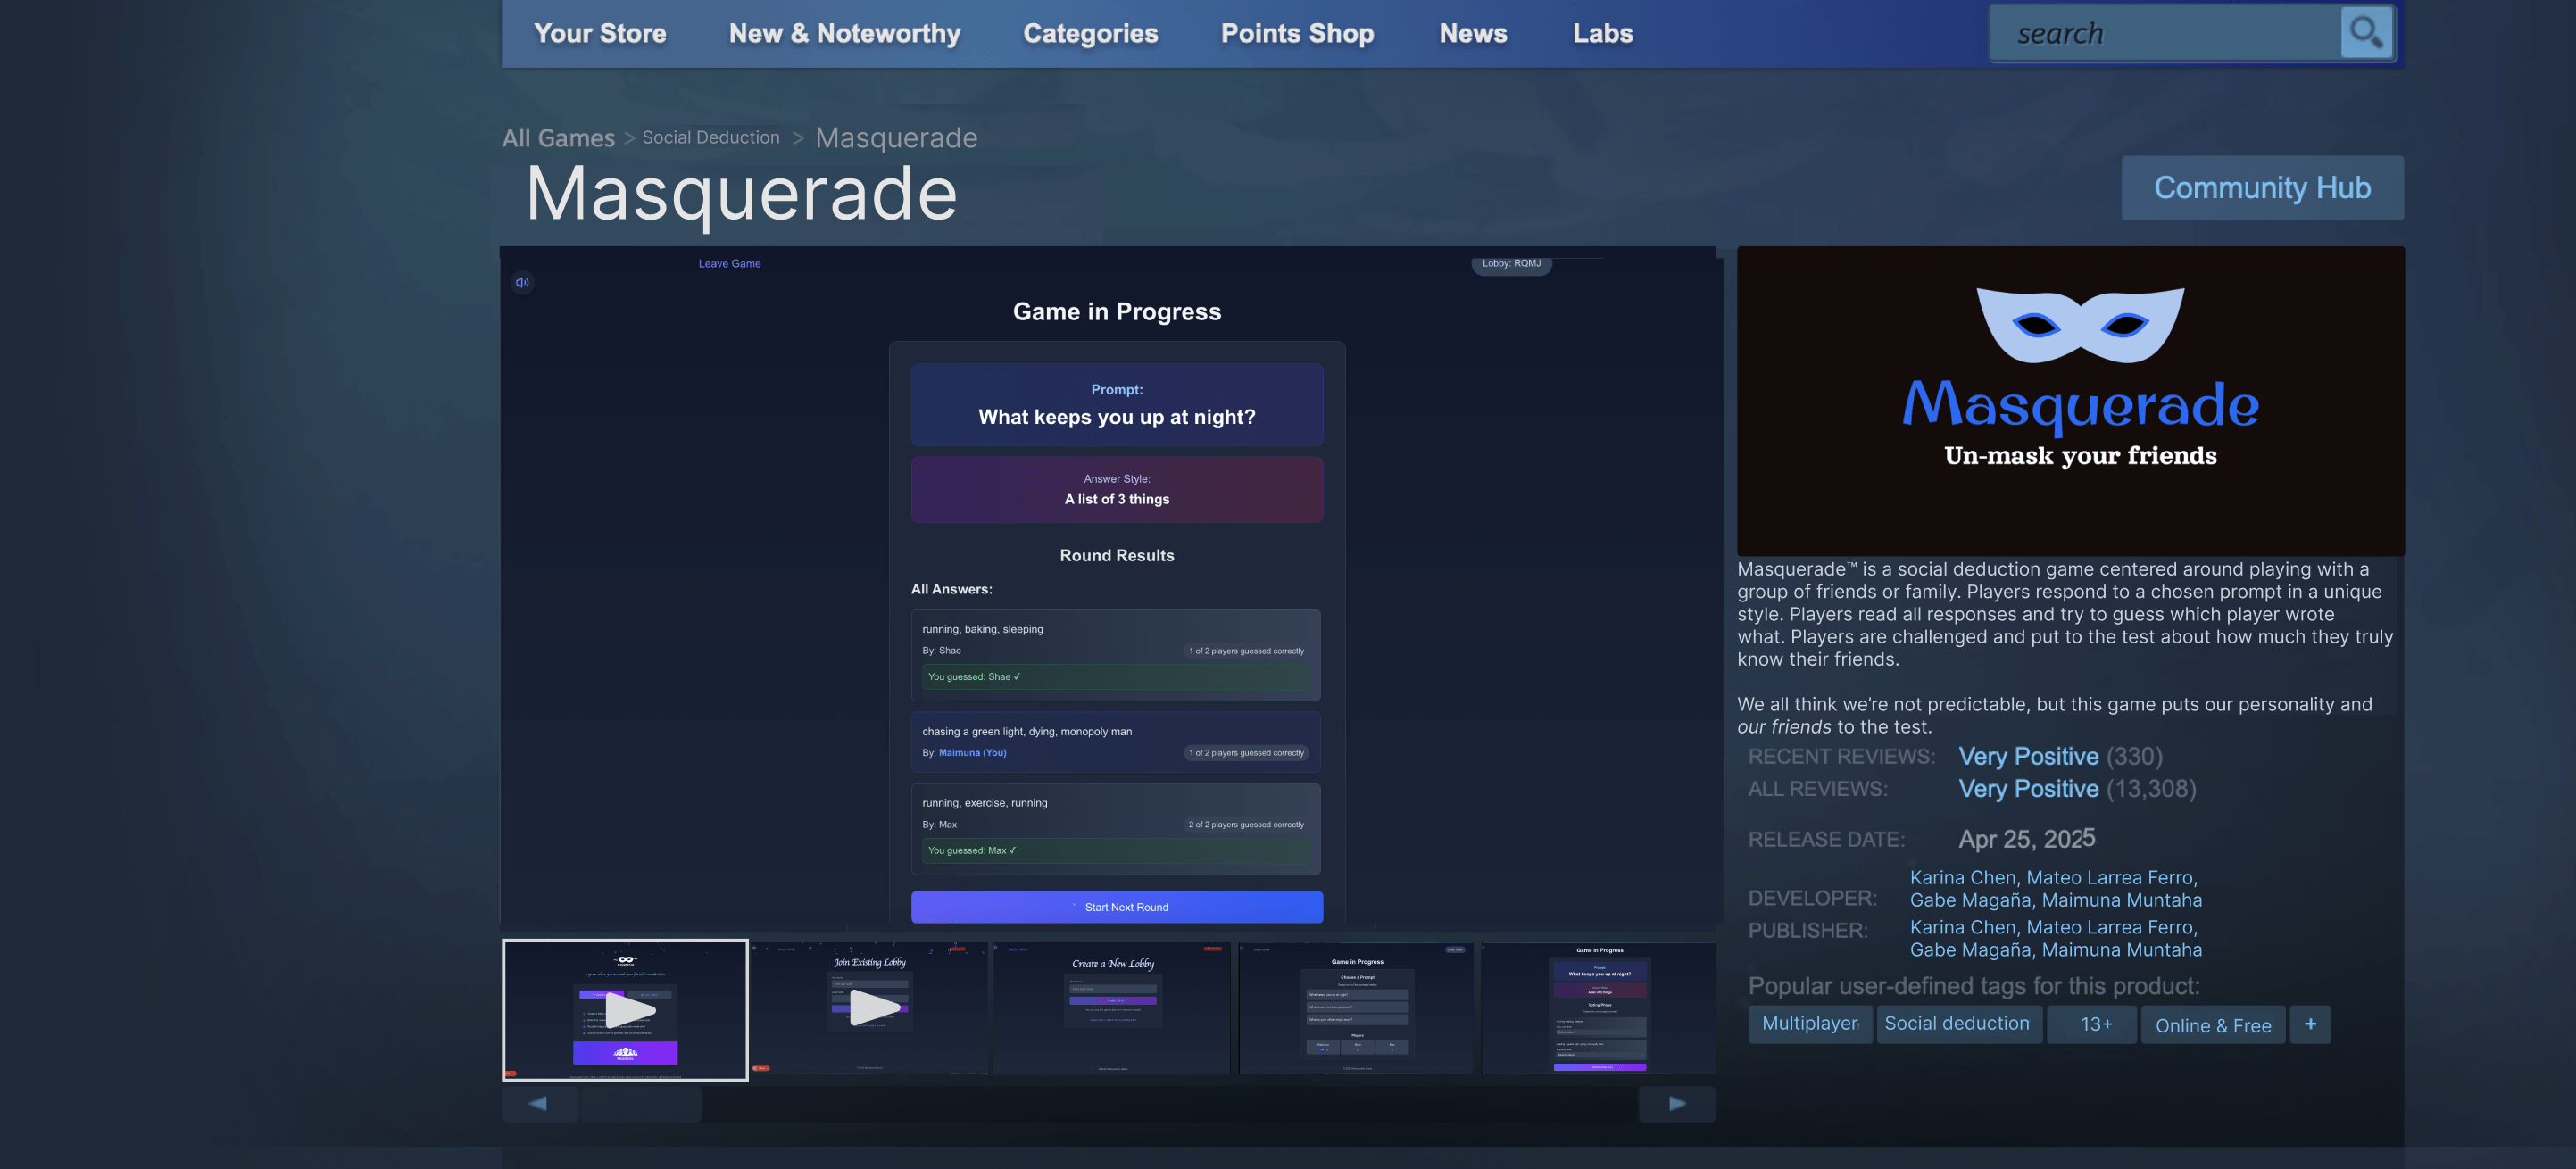This screenshot has height=1169, width=2576.
Task: Open publisher Gabe Magaña, Maimuna Muntaha link
Action: coord(2055,950)
